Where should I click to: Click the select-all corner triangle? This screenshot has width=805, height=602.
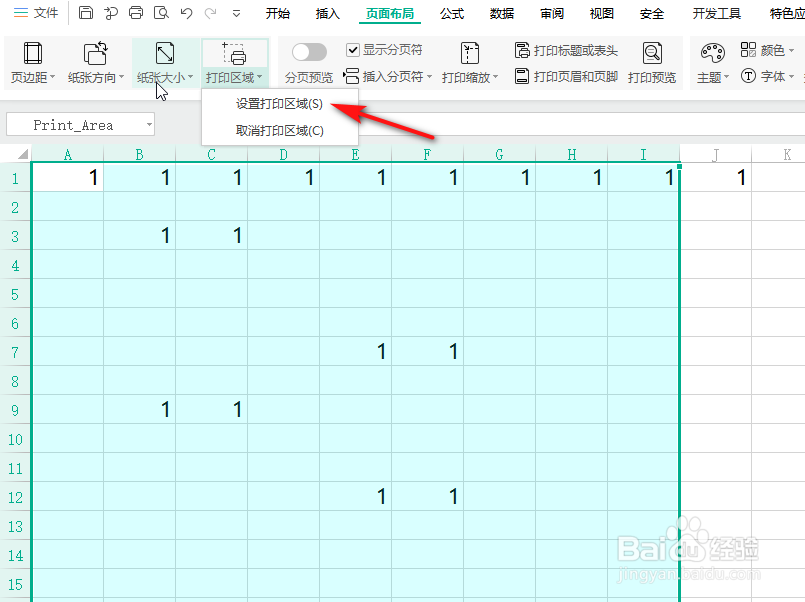(23, 154)
